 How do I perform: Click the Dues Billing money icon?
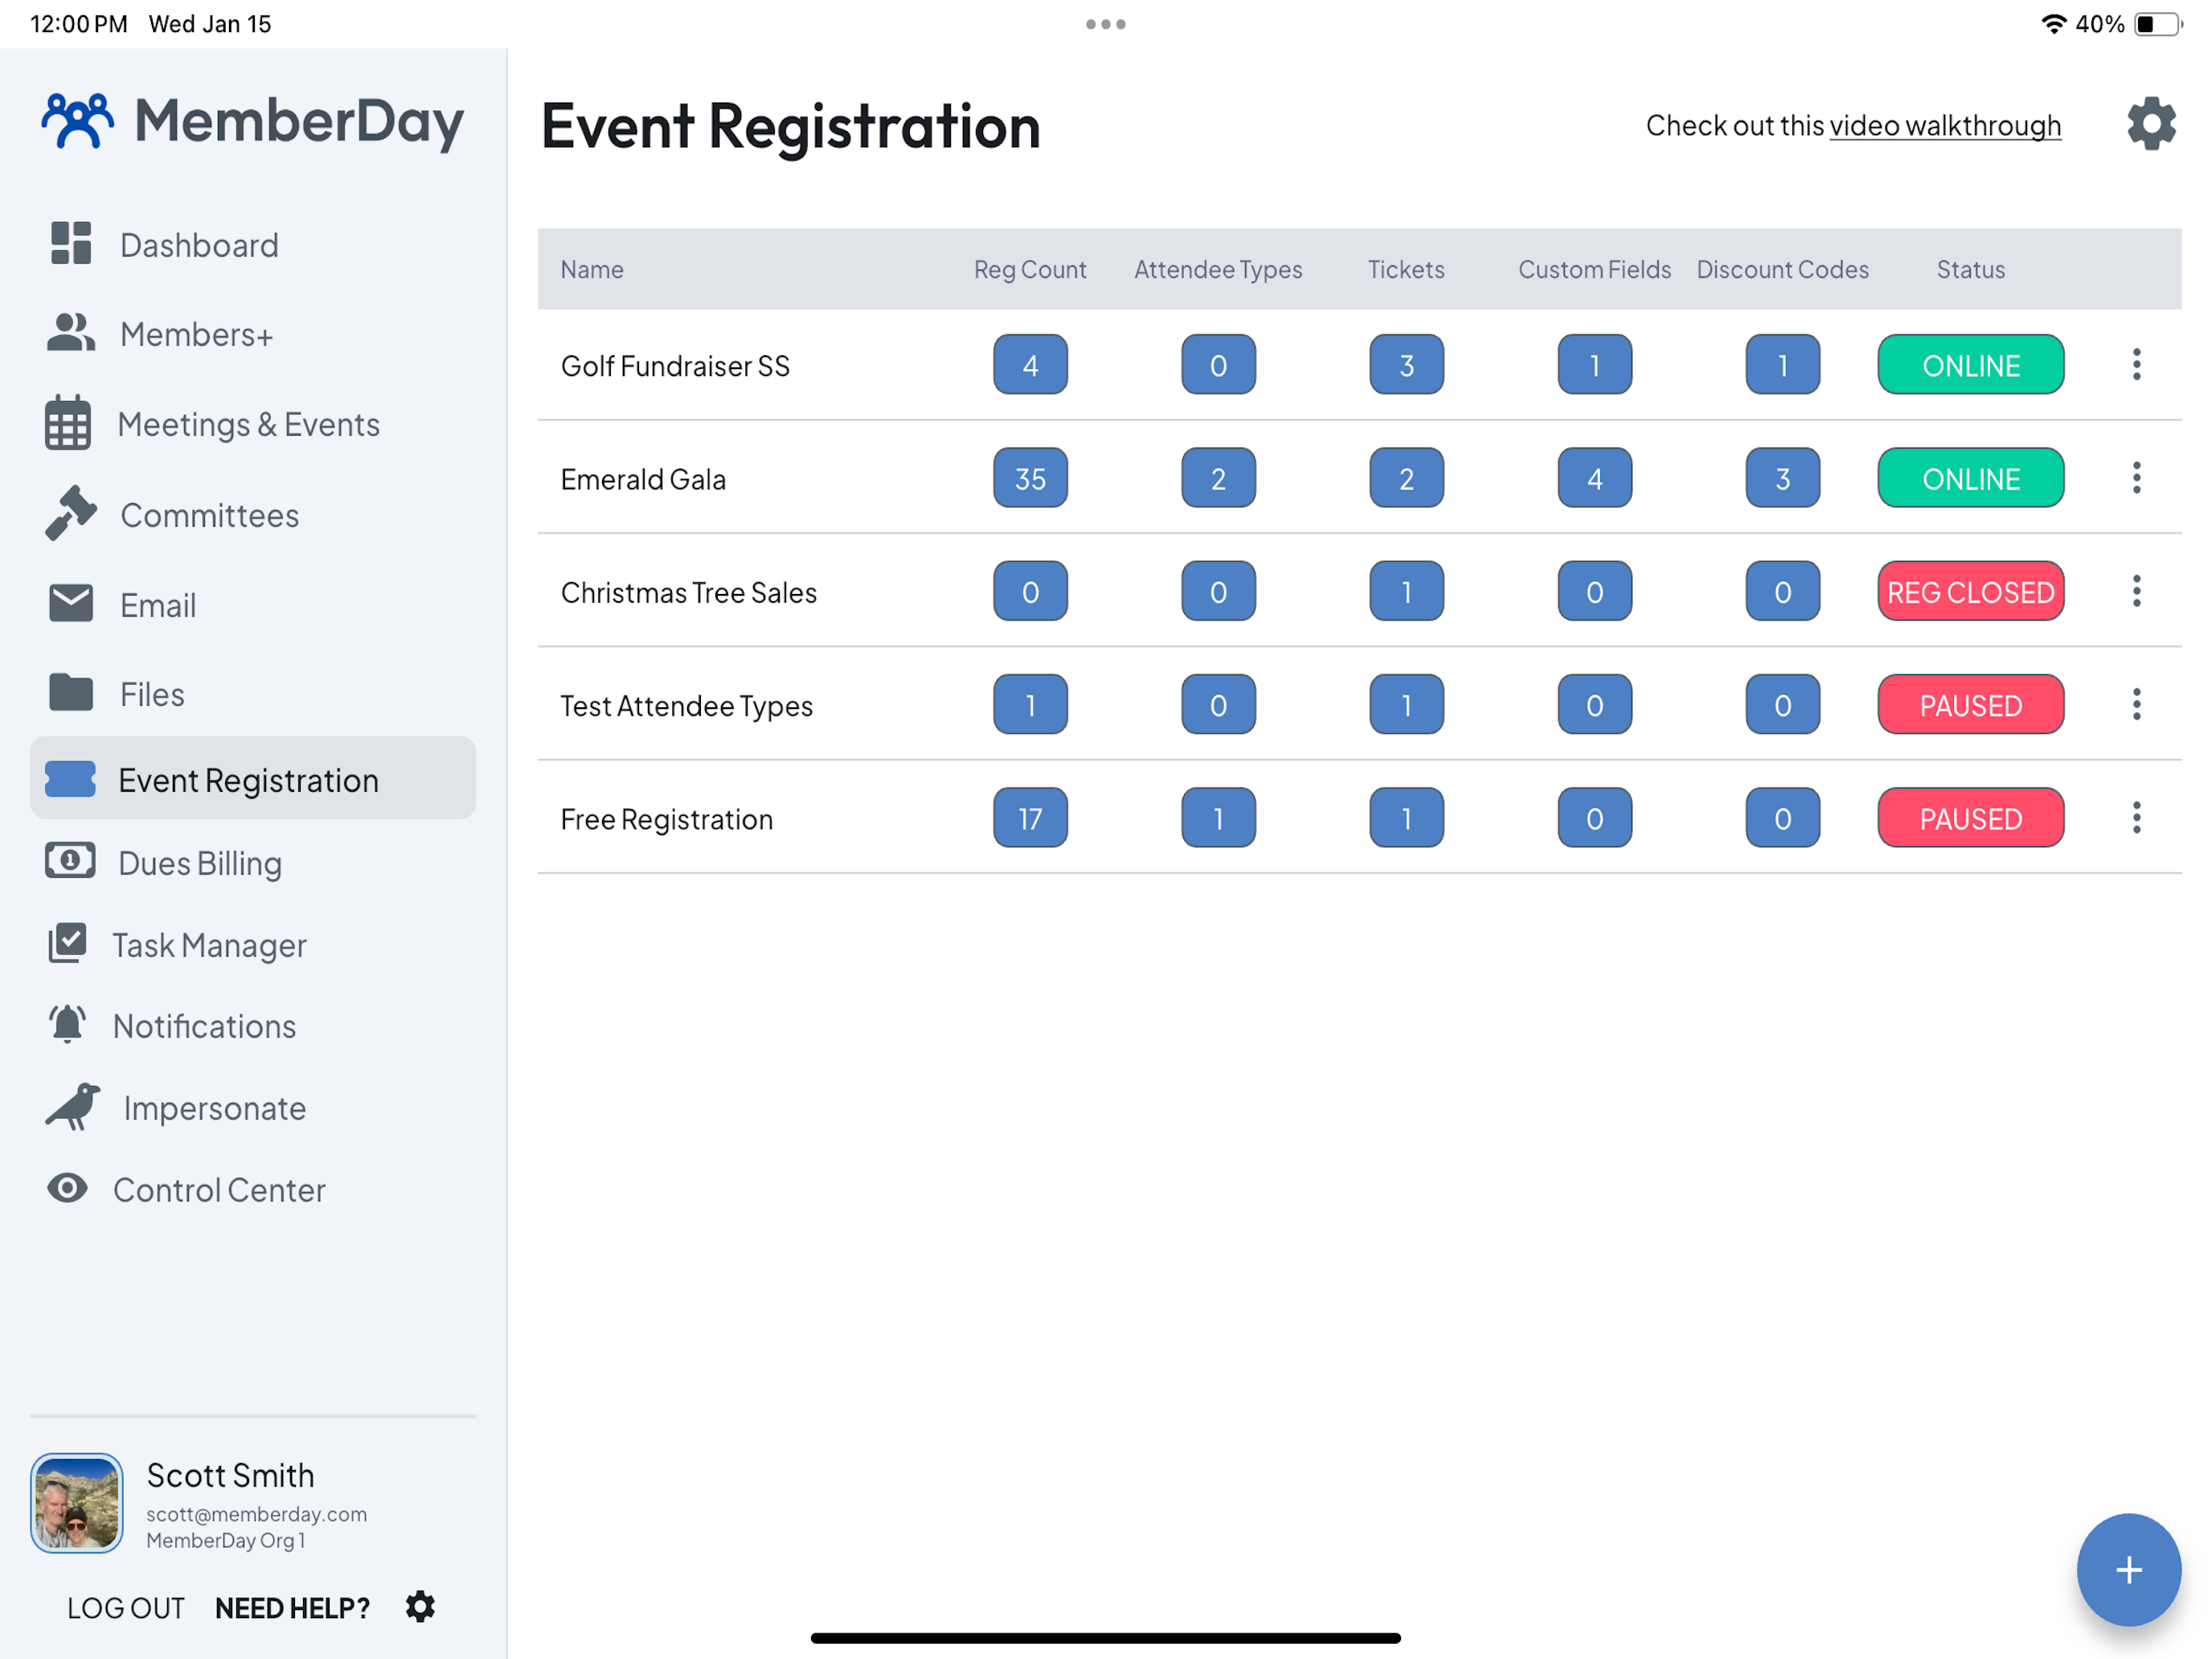(70, 860)
